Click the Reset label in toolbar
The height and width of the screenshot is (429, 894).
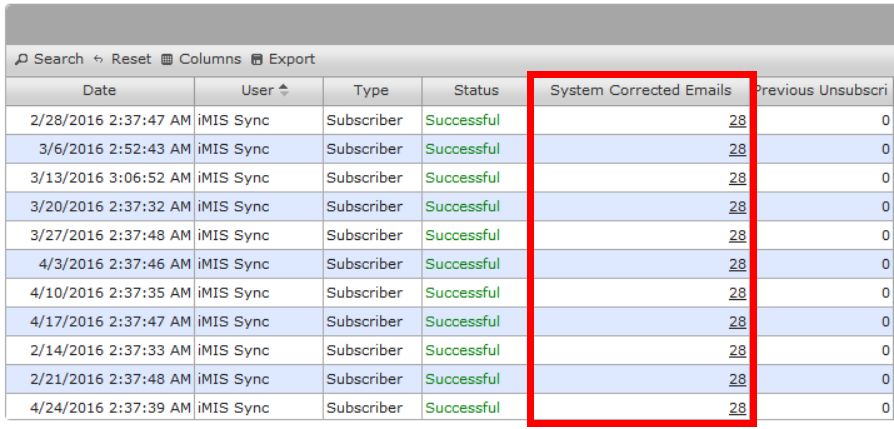131,59
